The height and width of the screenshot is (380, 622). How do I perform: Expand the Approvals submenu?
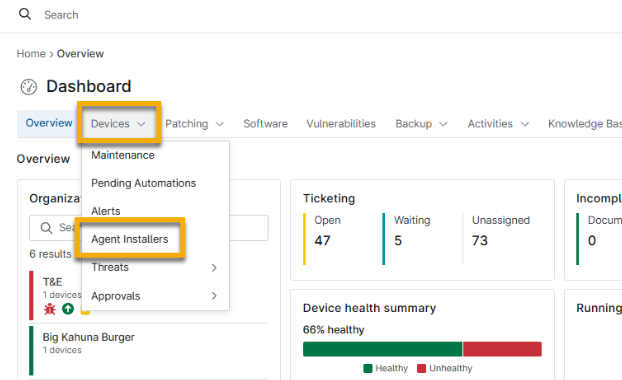point(155,296)
